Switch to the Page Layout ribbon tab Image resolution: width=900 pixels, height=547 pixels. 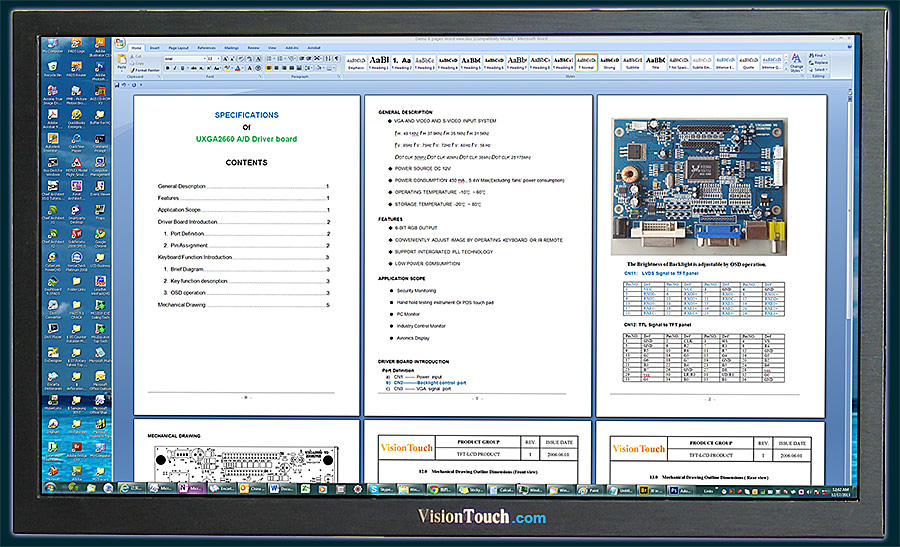tap(179, 47)
